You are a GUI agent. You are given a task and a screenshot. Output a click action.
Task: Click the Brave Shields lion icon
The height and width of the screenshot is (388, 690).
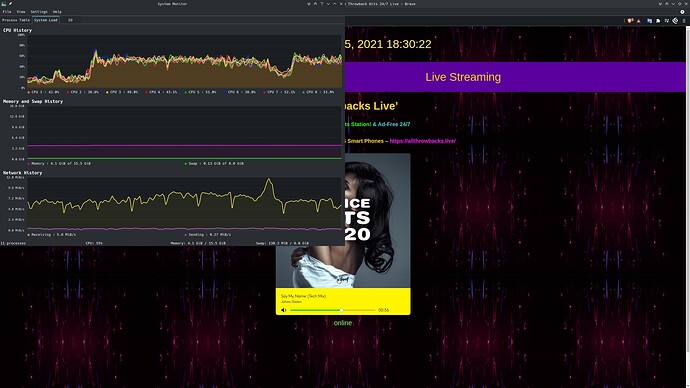(630, 20)
